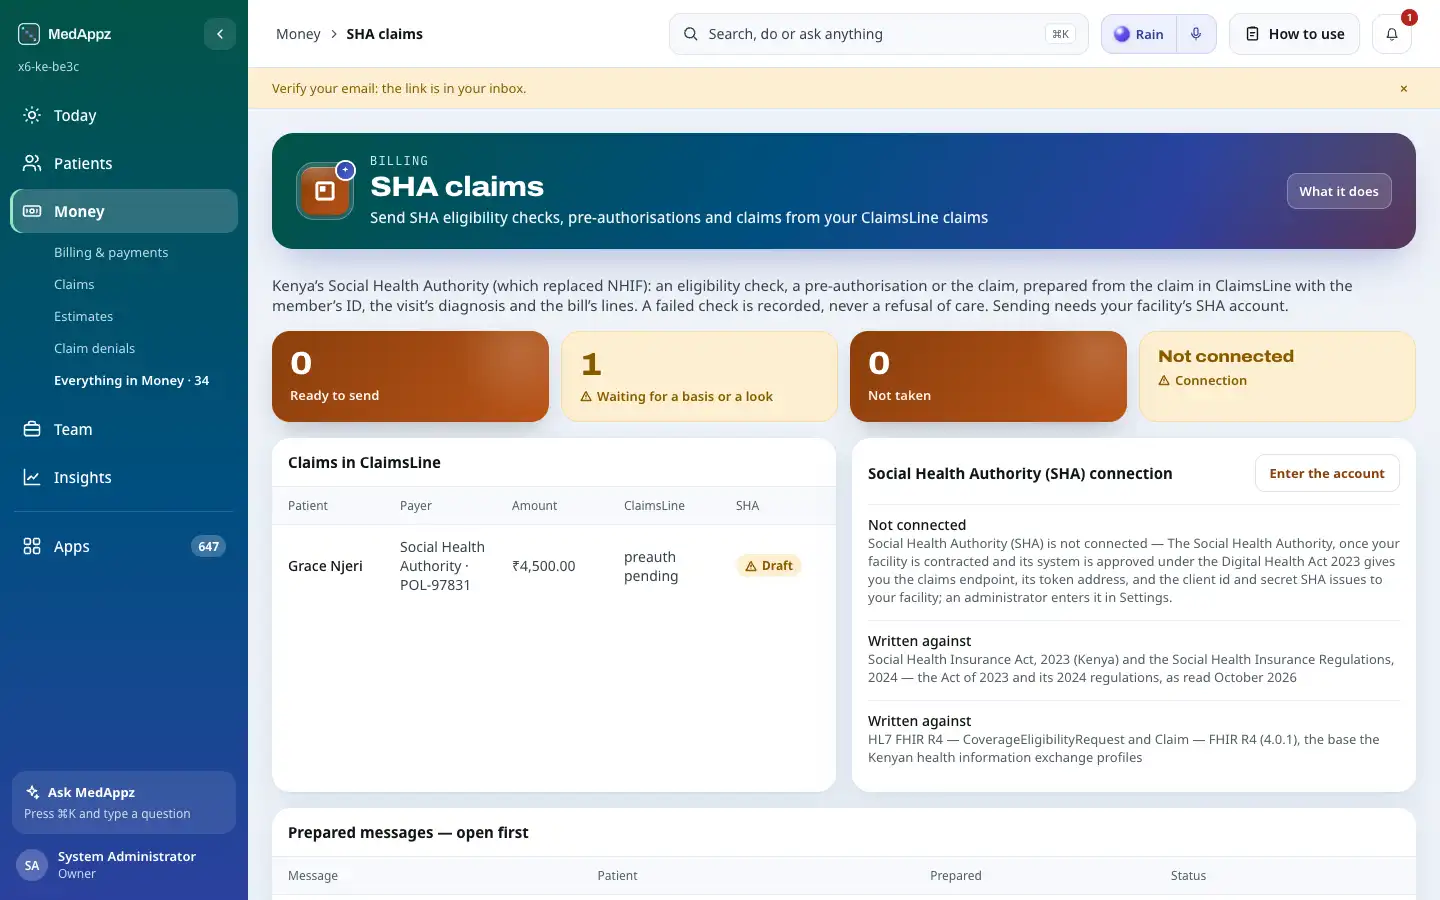Dismiss the verify email banner
The image size is (1440, 900).
[x=1404, y=89]
